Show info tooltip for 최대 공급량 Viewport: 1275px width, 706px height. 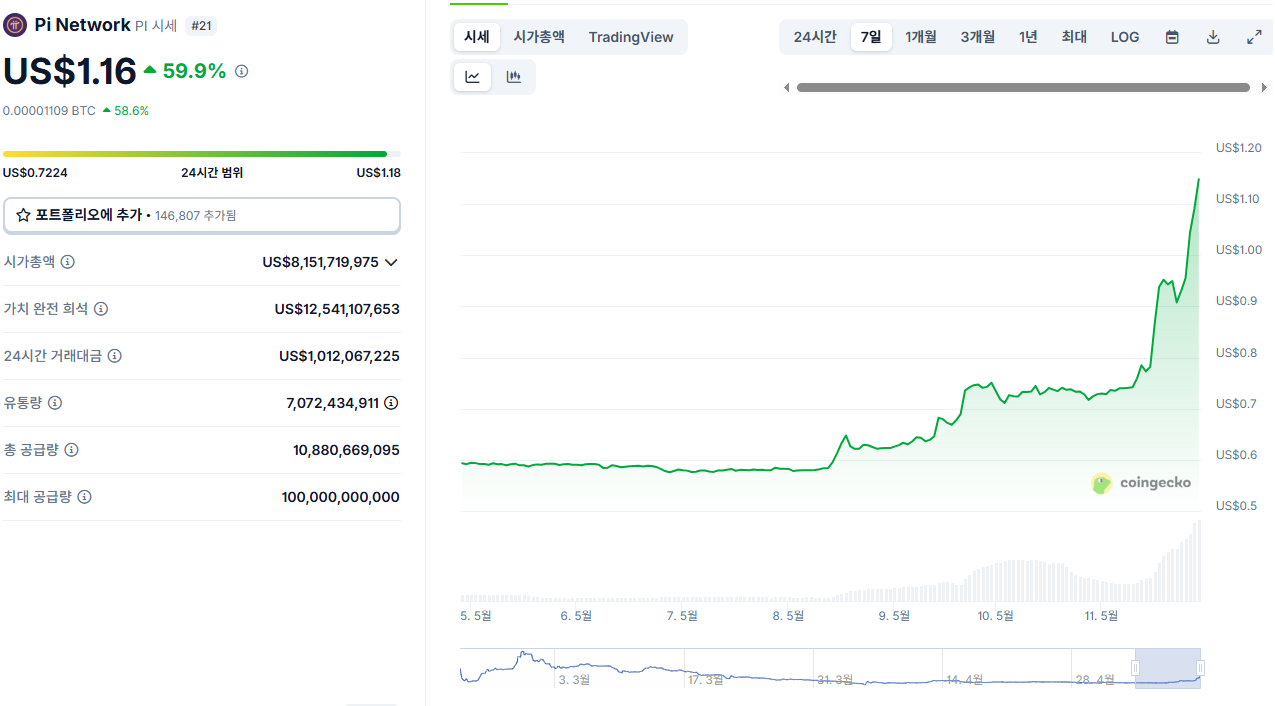click(x=85, y=497)
